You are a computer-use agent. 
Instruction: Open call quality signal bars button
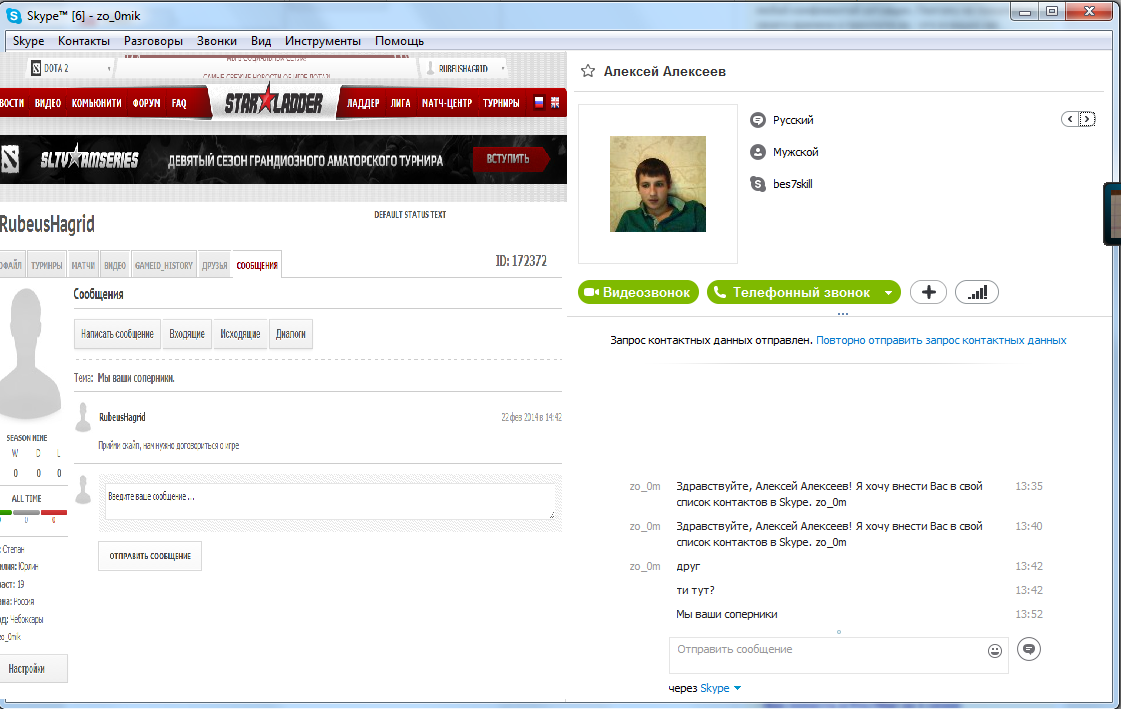(977, 292)
